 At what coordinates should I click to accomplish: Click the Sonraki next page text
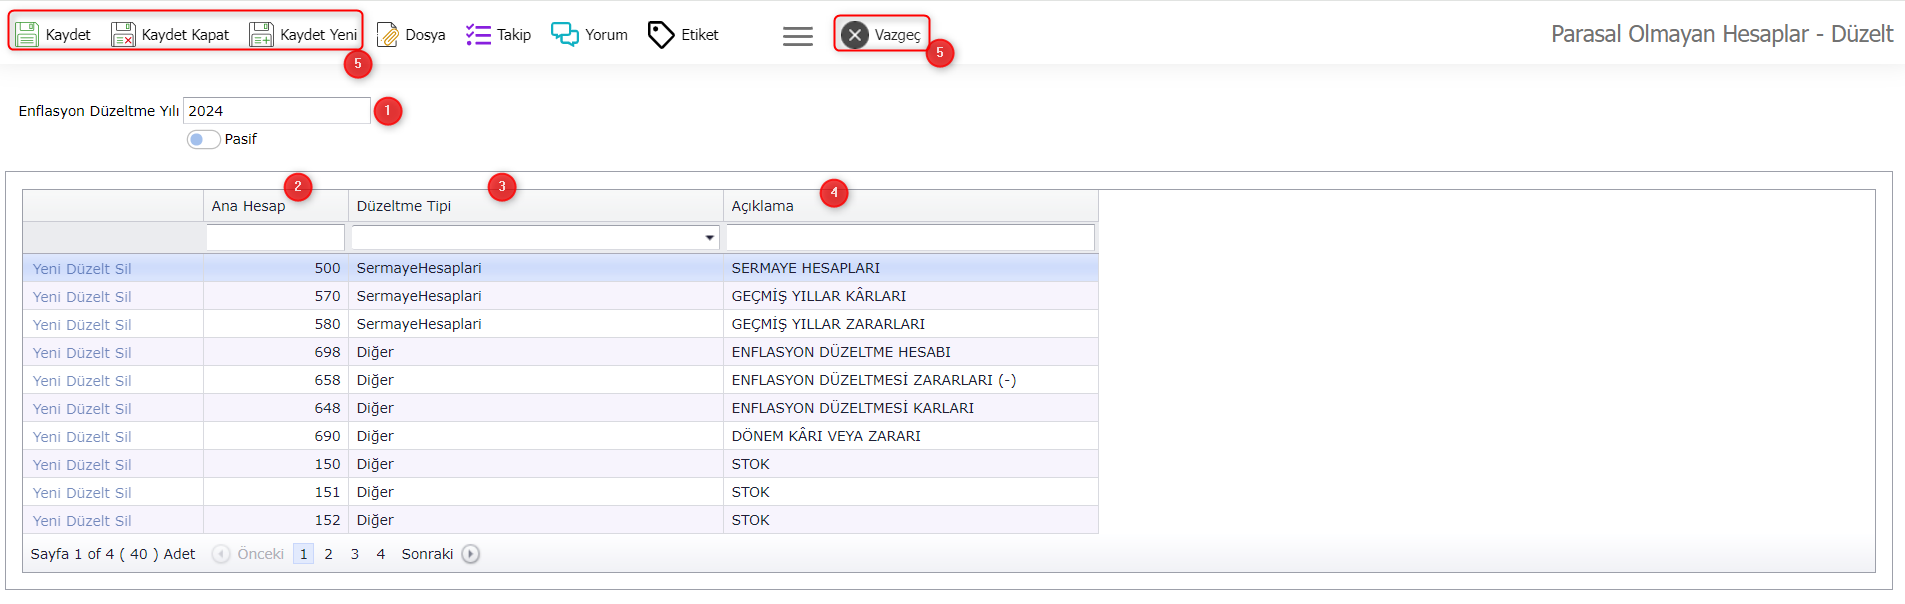click(x=427, y=554)
